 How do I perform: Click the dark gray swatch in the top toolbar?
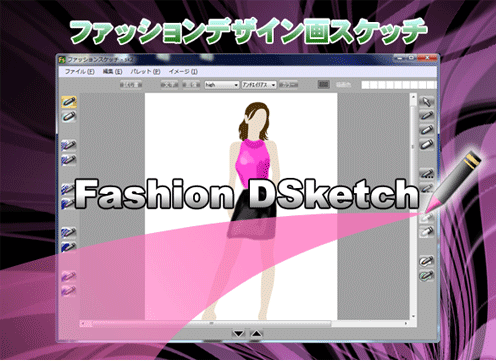324,85
